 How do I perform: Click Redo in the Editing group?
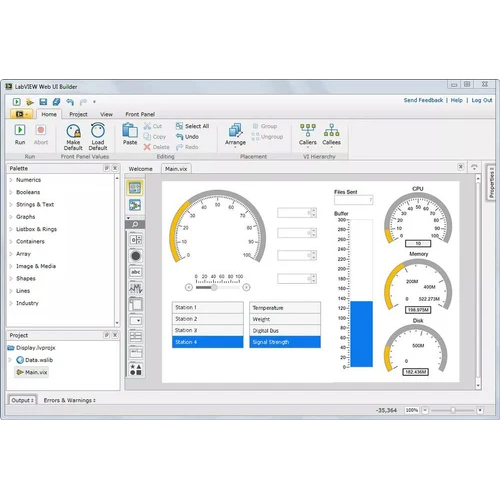coord(187,147)
